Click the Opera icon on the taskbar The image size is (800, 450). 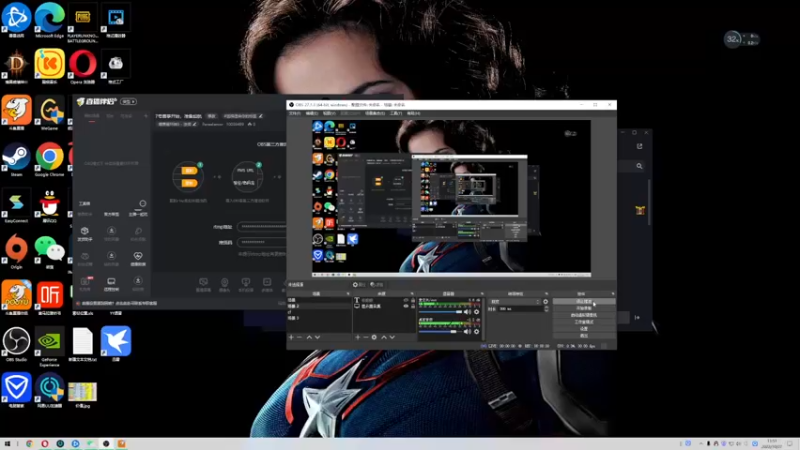point(45,443)
